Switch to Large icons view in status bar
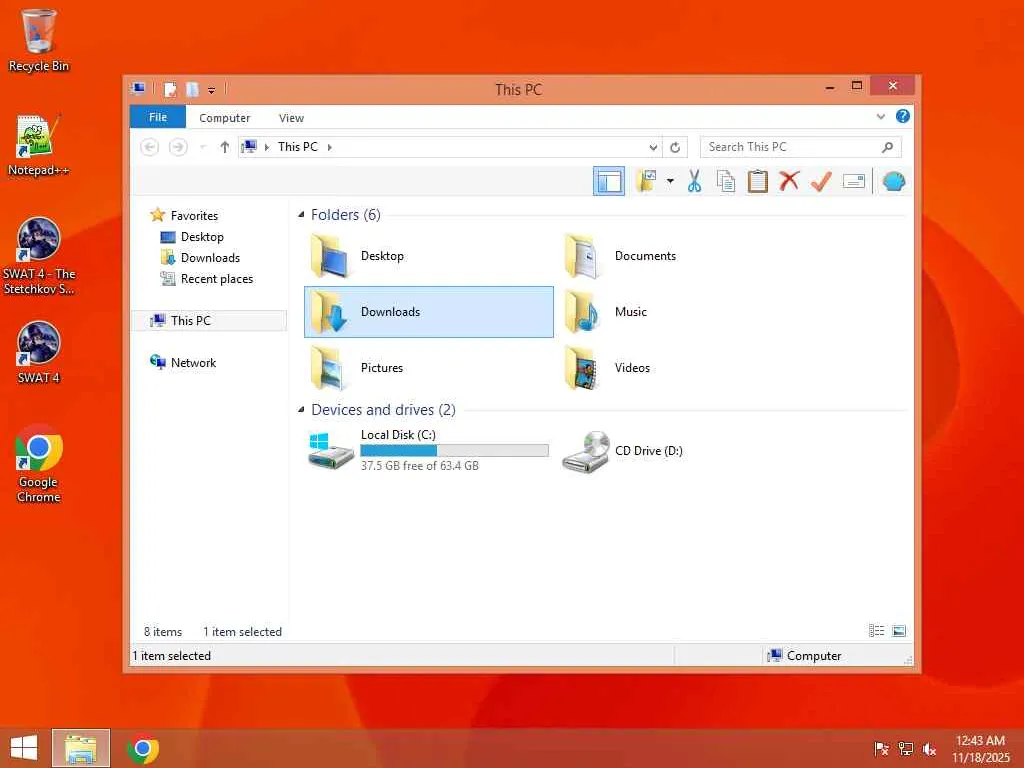The image size is (1024, 768). pos(899,631)
